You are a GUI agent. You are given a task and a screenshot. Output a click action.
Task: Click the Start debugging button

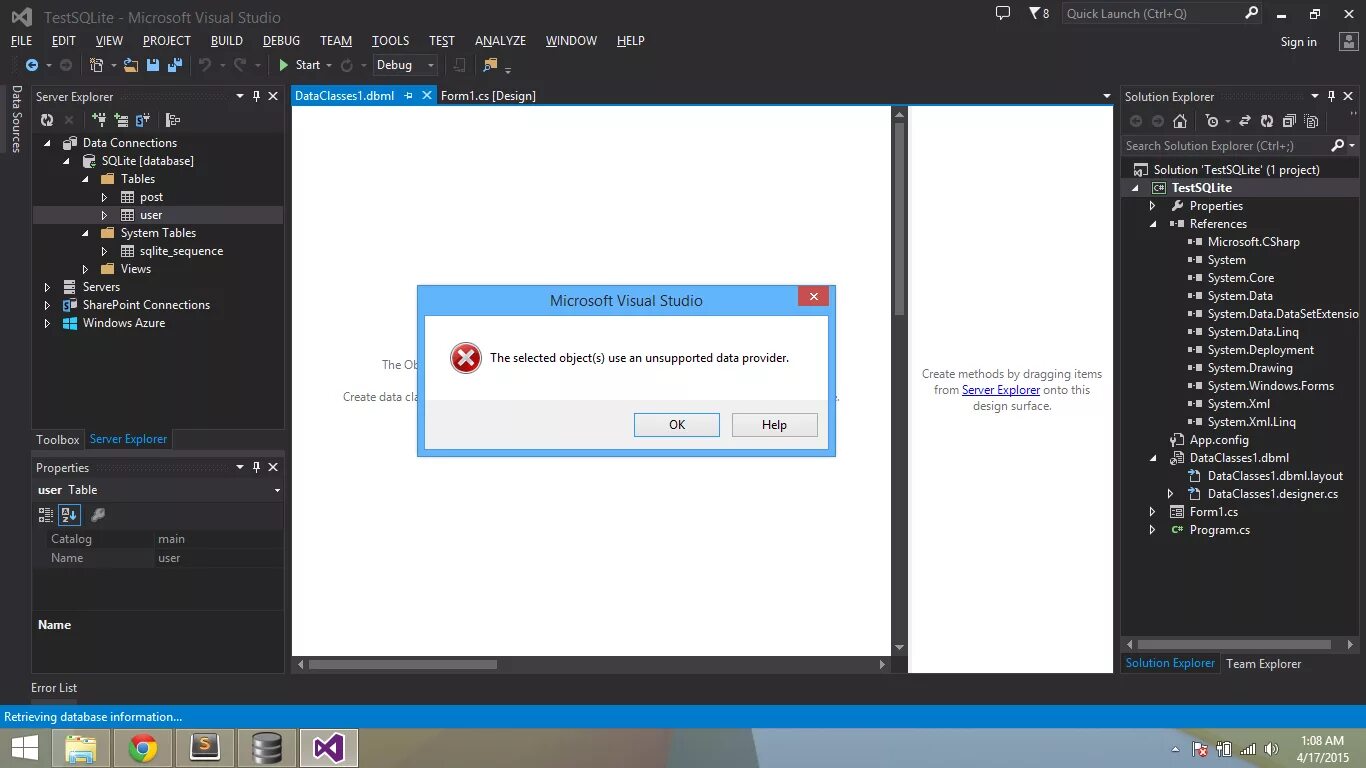pos(299,65)
